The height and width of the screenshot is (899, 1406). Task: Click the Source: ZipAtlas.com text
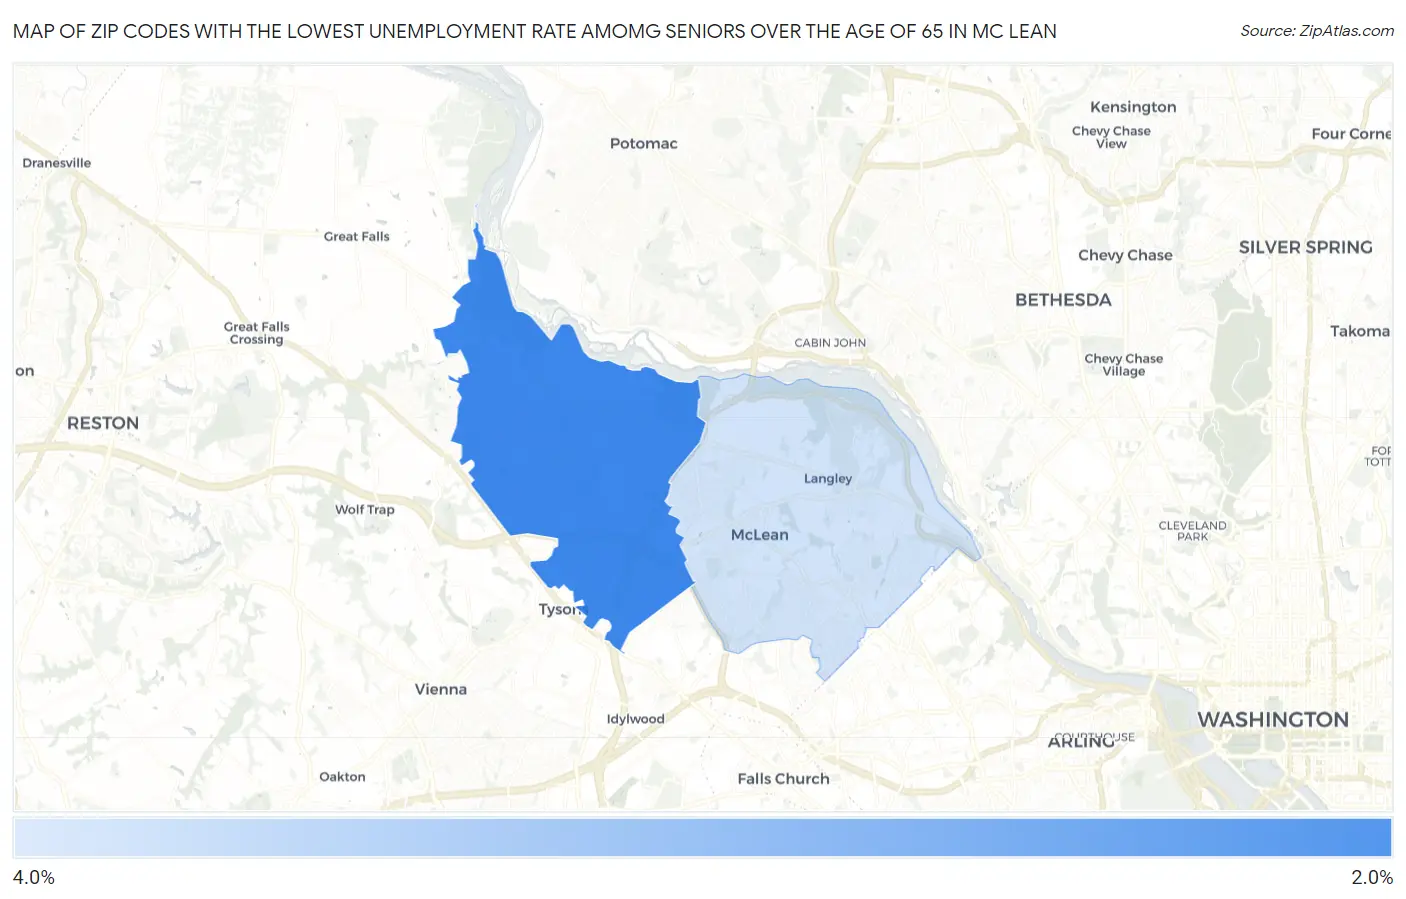pyautogui.click(x=1317, y=31)
